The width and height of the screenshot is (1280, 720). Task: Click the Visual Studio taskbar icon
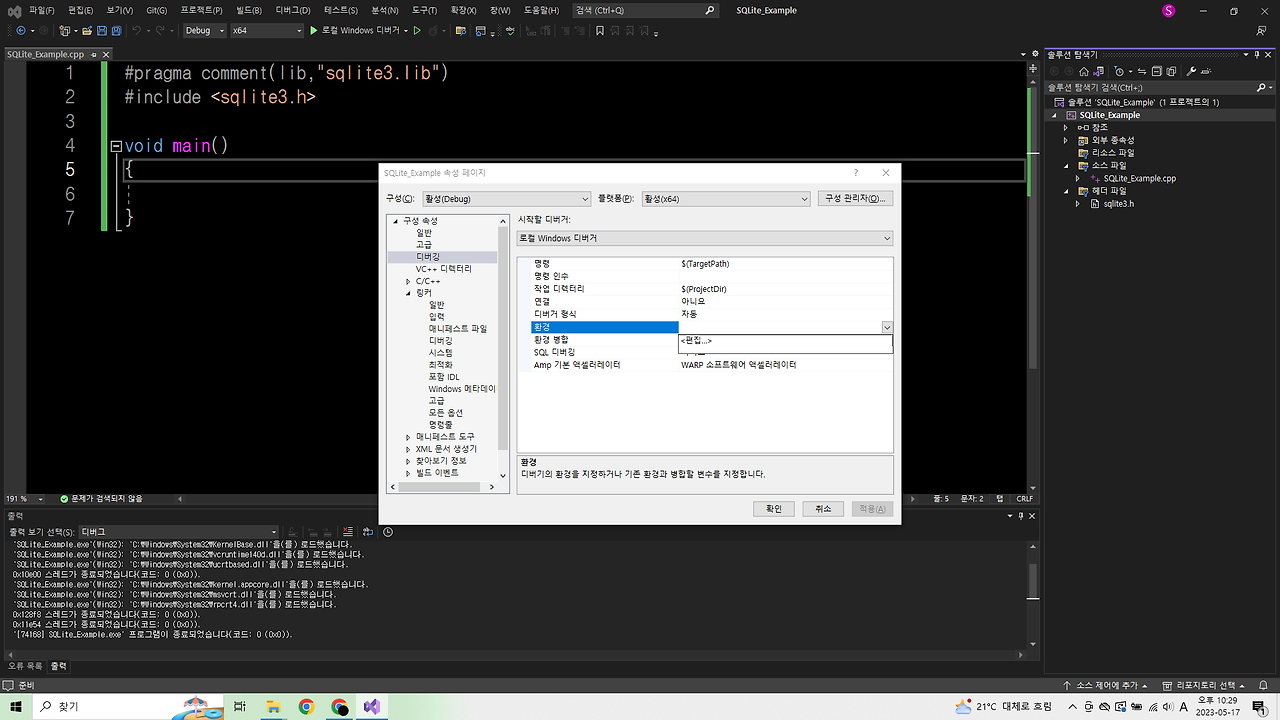coord(372,706)
